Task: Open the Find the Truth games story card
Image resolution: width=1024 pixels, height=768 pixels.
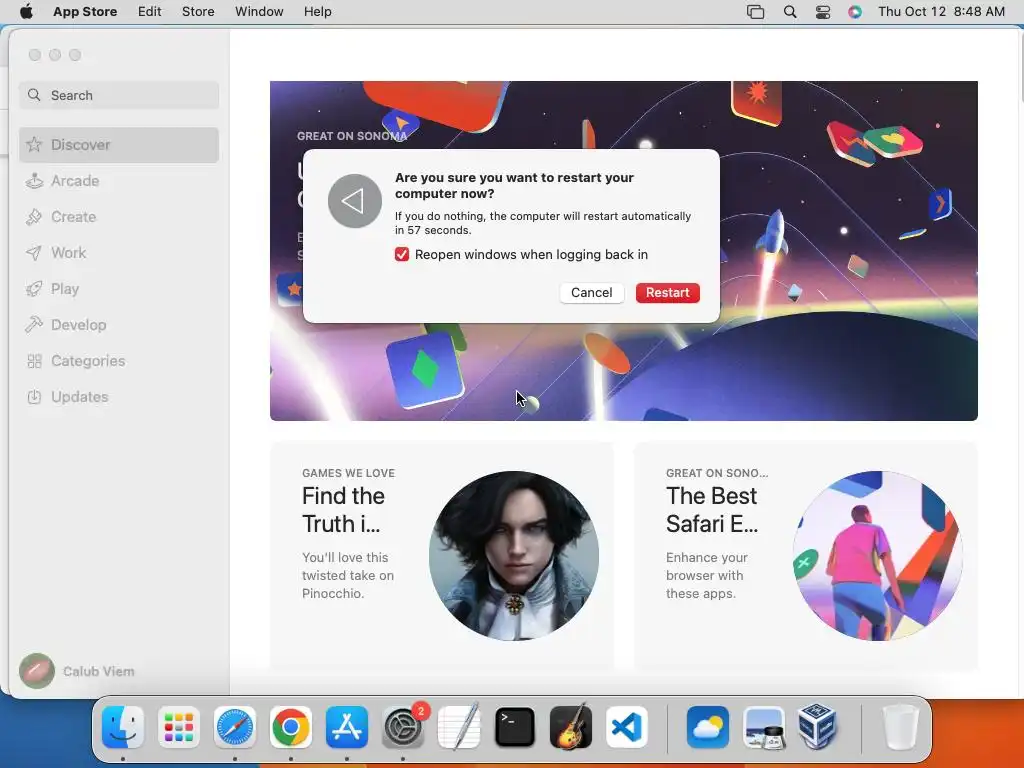Action: coord(442,556)
